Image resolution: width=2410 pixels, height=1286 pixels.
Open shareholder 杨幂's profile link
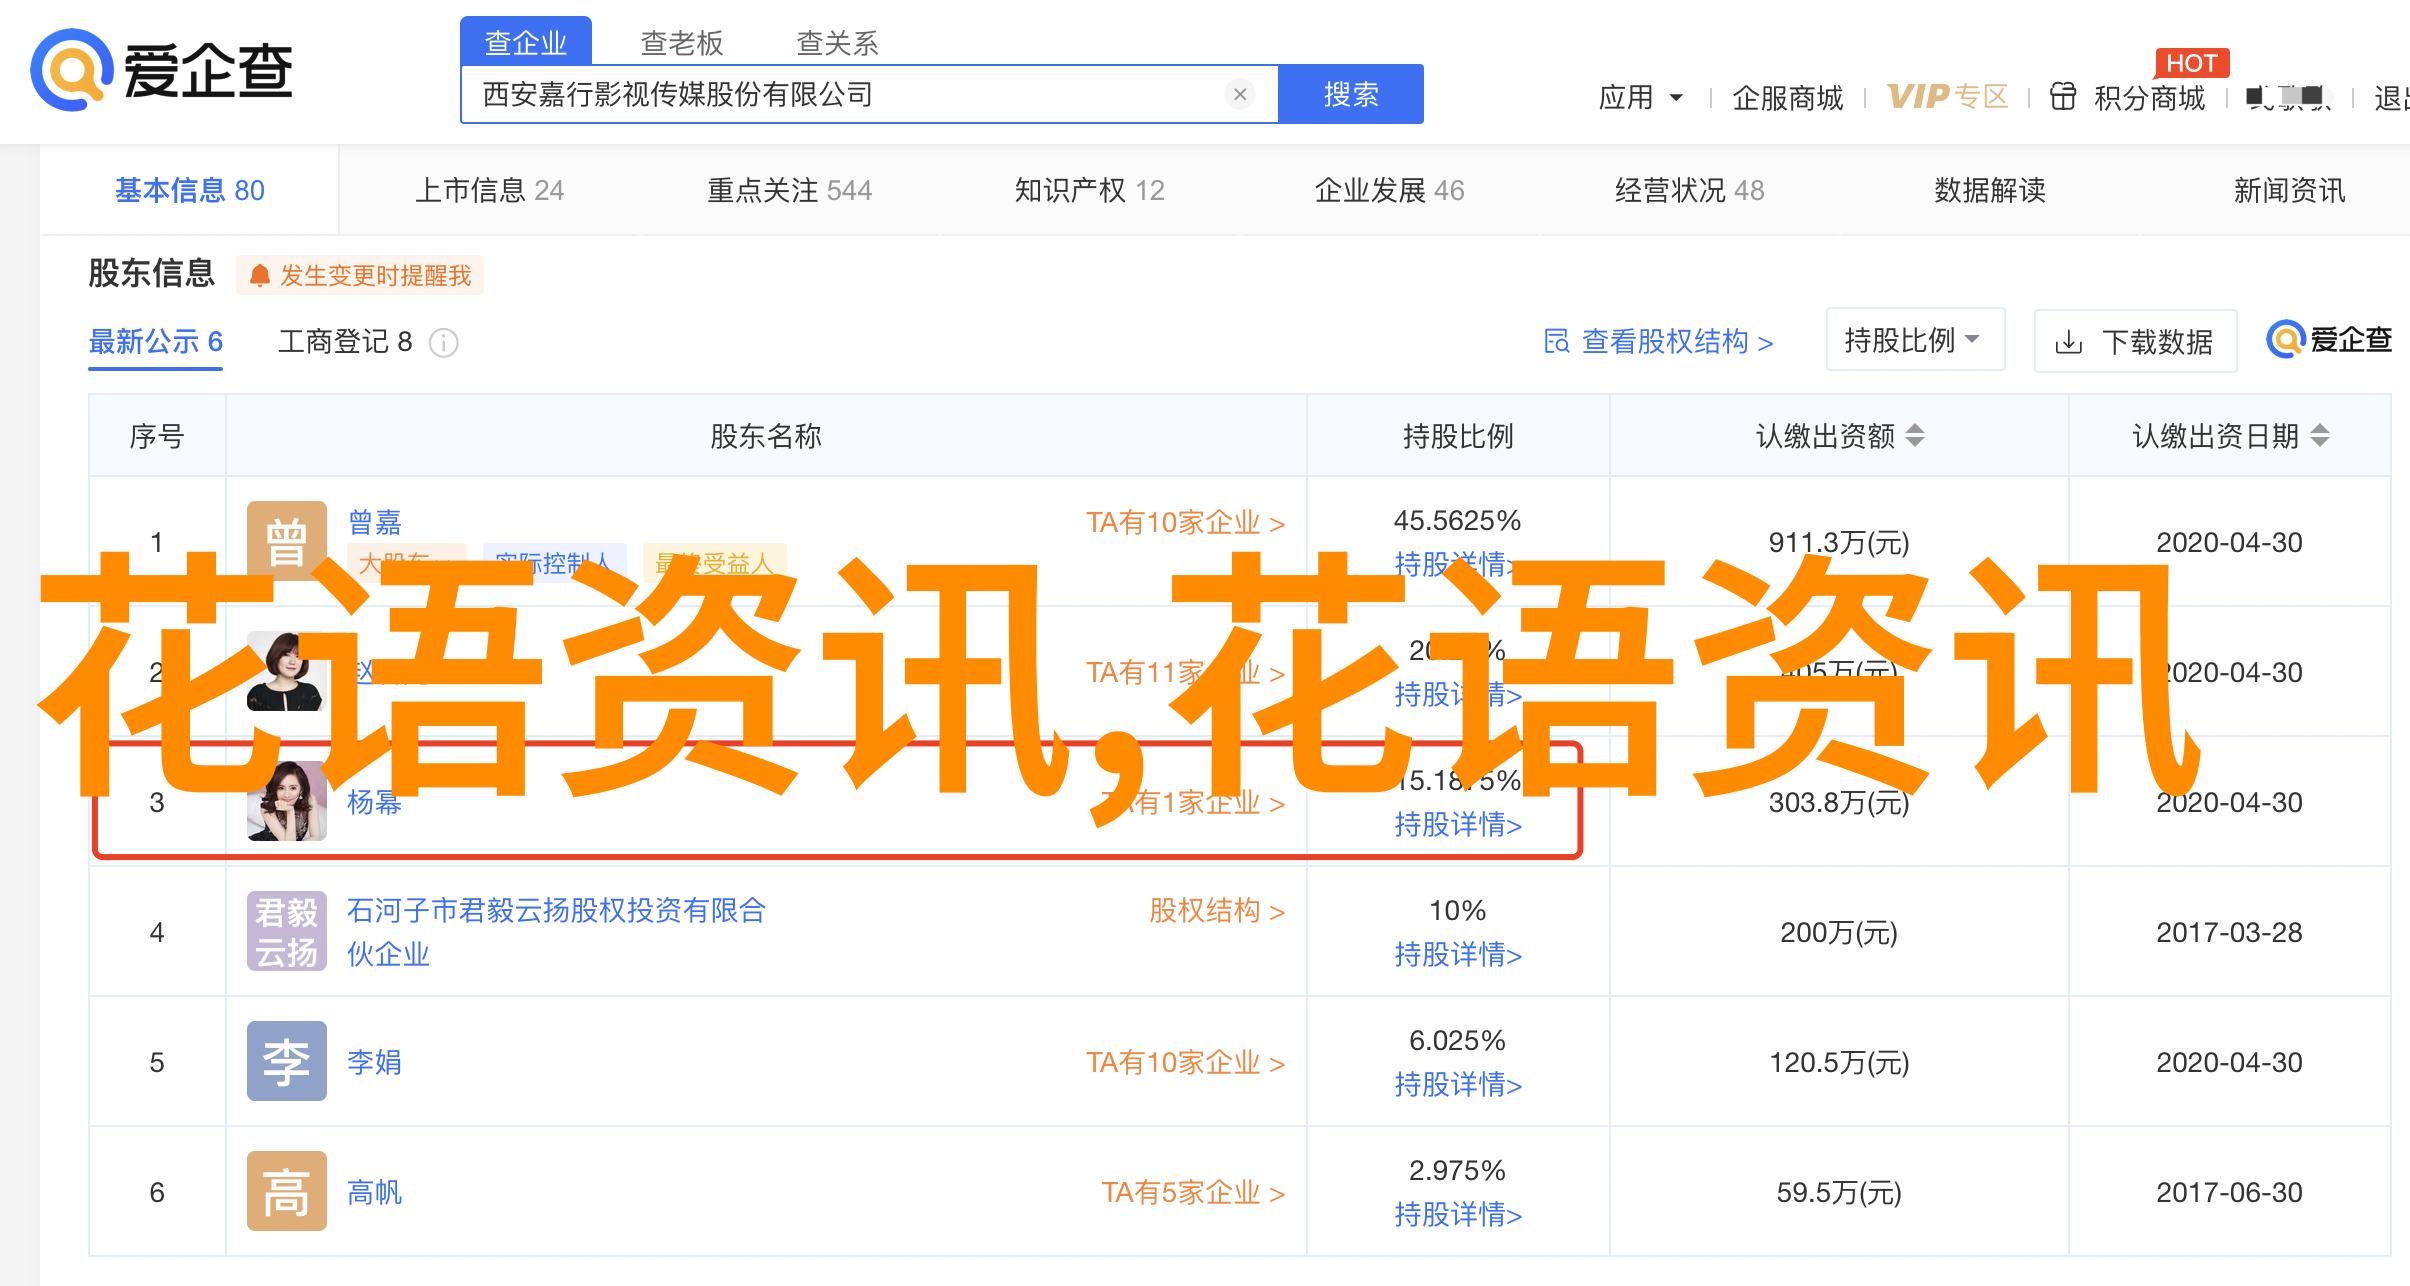[x=375, y=802]
